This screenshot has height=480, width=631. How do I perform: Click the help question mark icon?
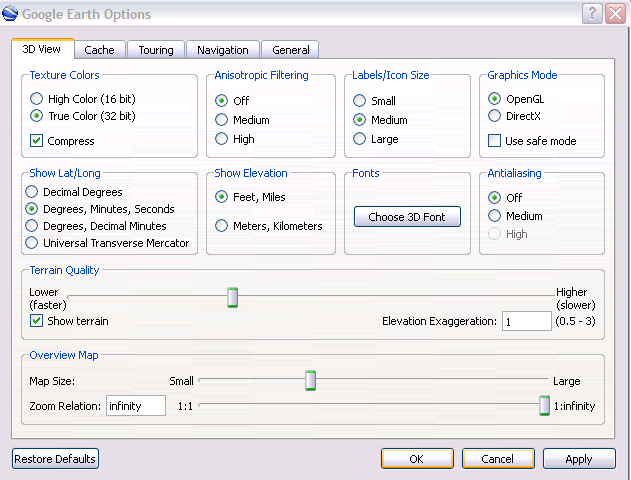coord(592,13)
